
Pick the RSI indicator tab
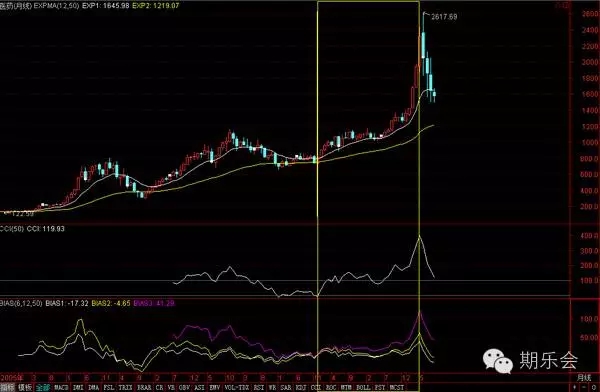pos(259,387)
